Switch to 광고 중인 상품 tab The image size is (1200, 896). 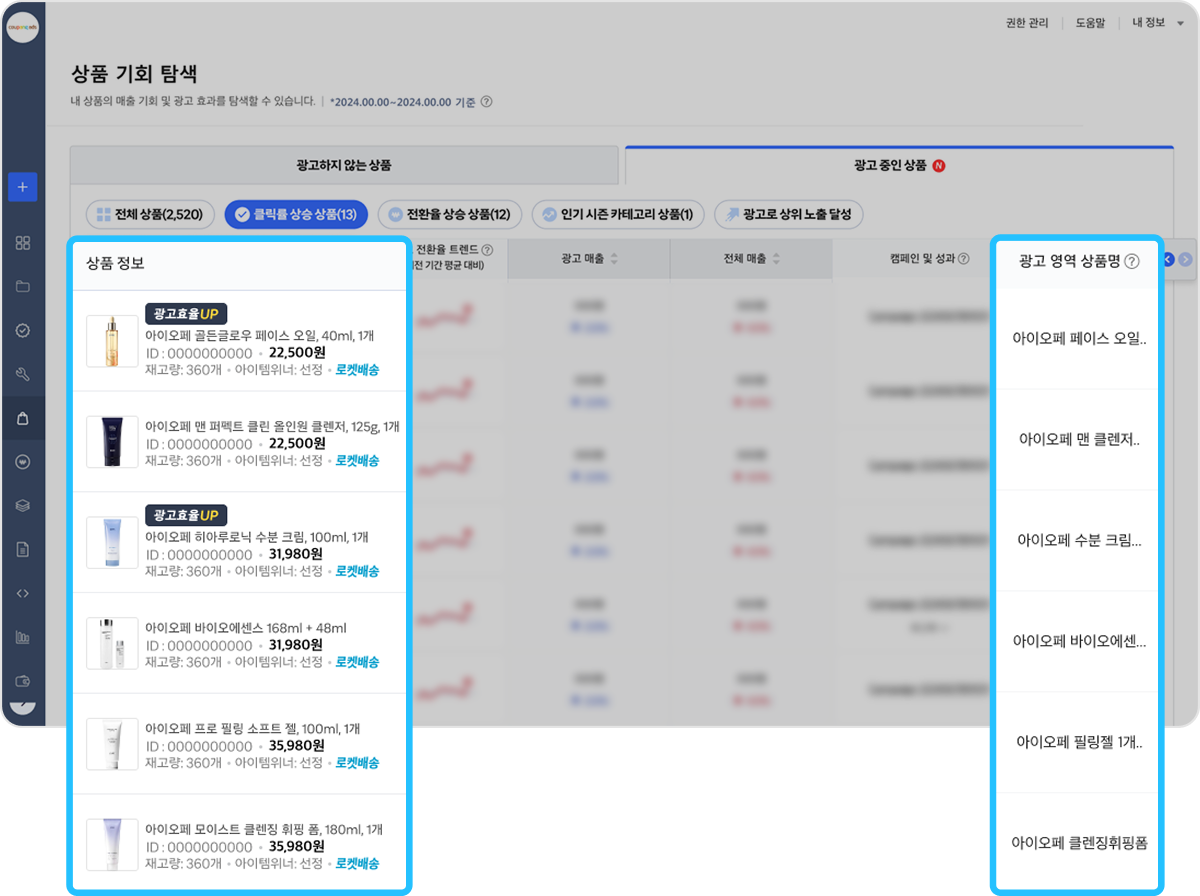(x=898, y=165)
